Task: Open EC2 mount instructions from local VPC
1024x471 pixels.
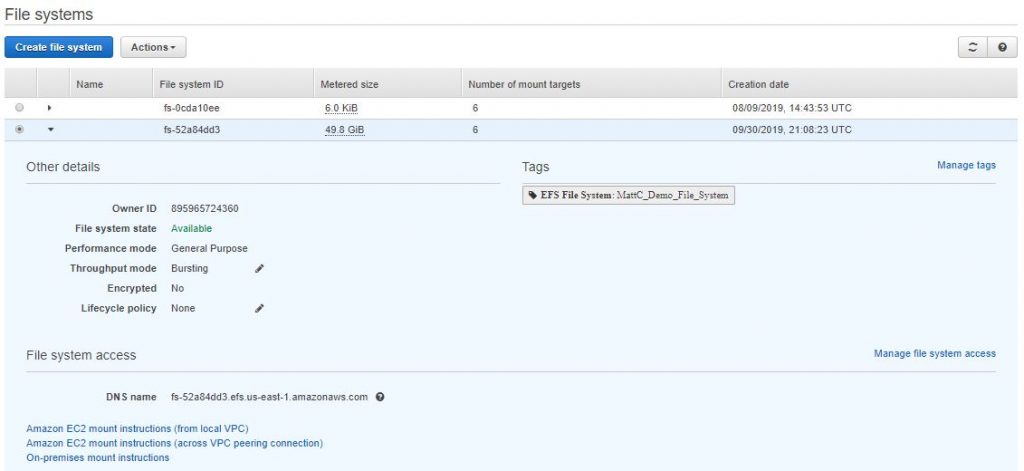Action: click(137, 429)
